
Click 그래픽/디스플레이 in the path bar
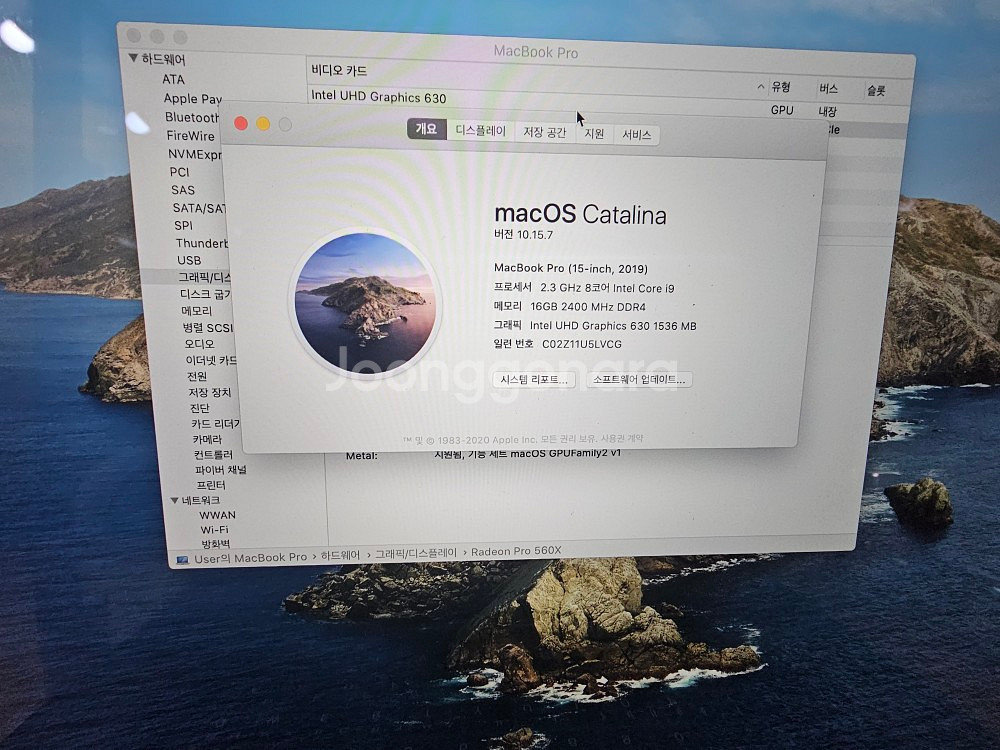[416, 553]
